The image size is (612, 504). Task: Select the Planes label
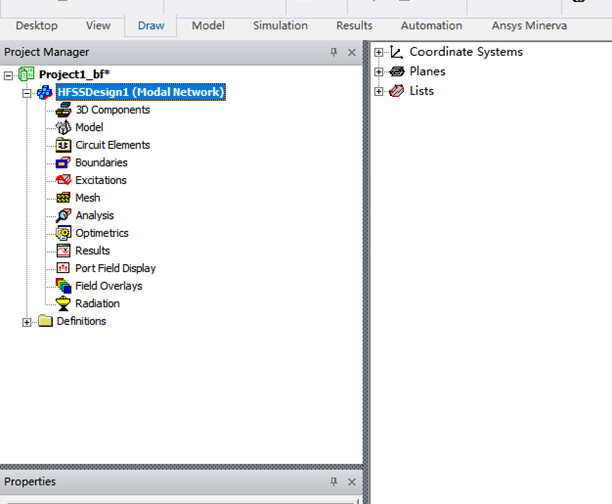click(x=427, y=71)
